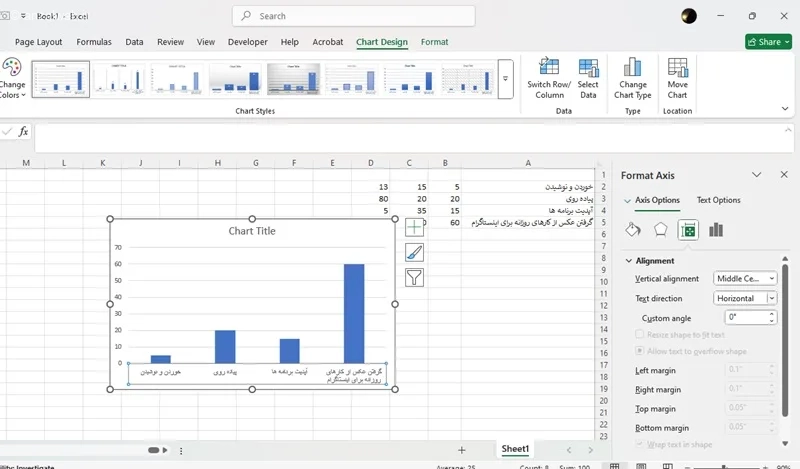
Task: Select Fill & Line paint bucket icon
Action: (632, 230)
